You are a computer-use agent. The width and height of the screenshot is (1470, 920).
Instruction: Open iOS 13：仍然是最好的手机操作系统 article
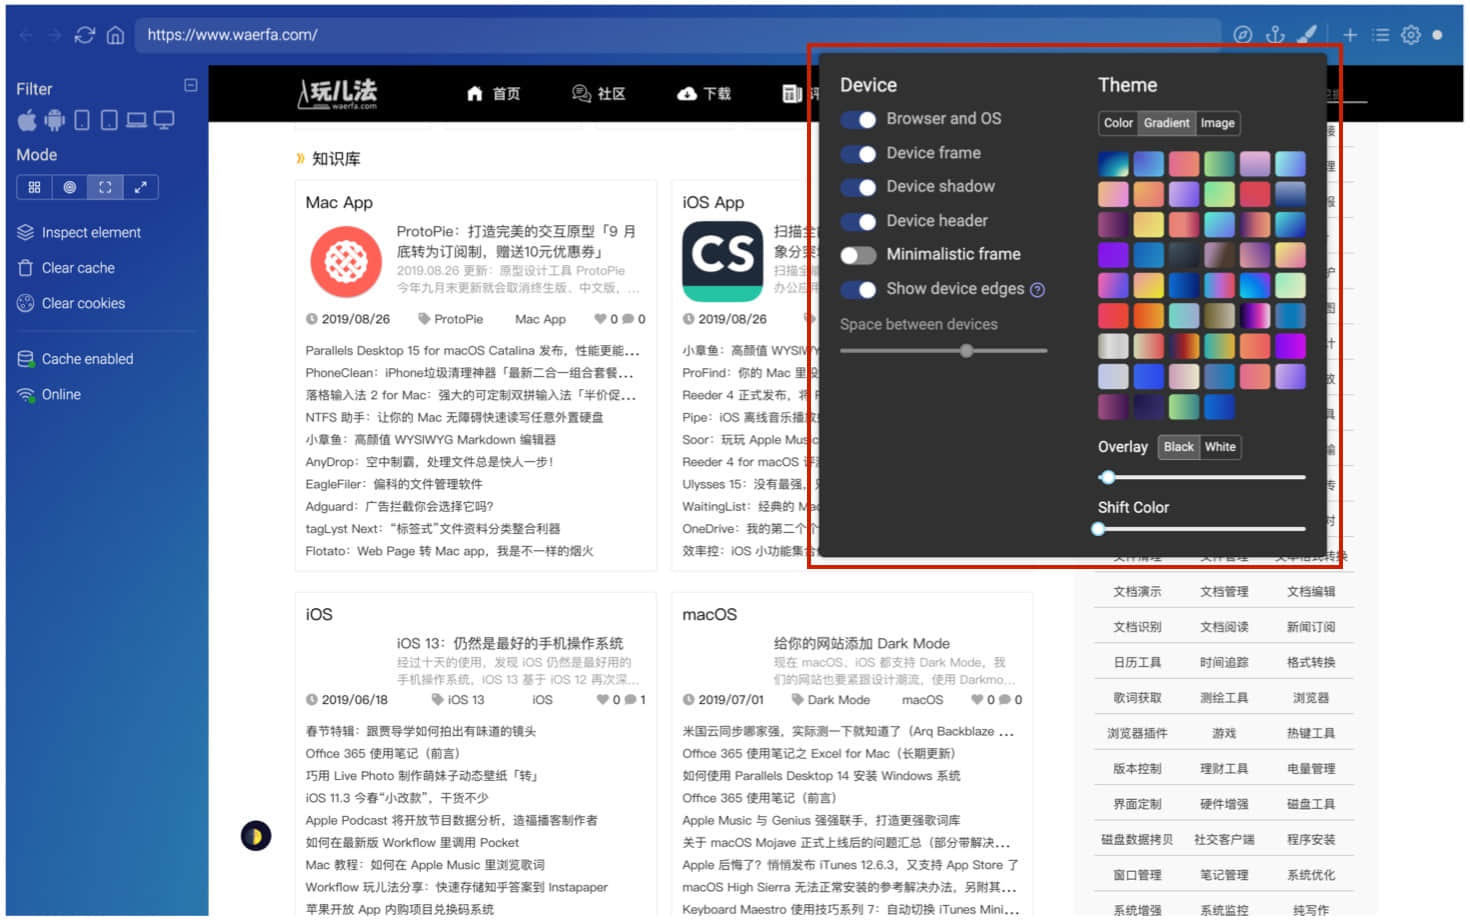point(510,644)
